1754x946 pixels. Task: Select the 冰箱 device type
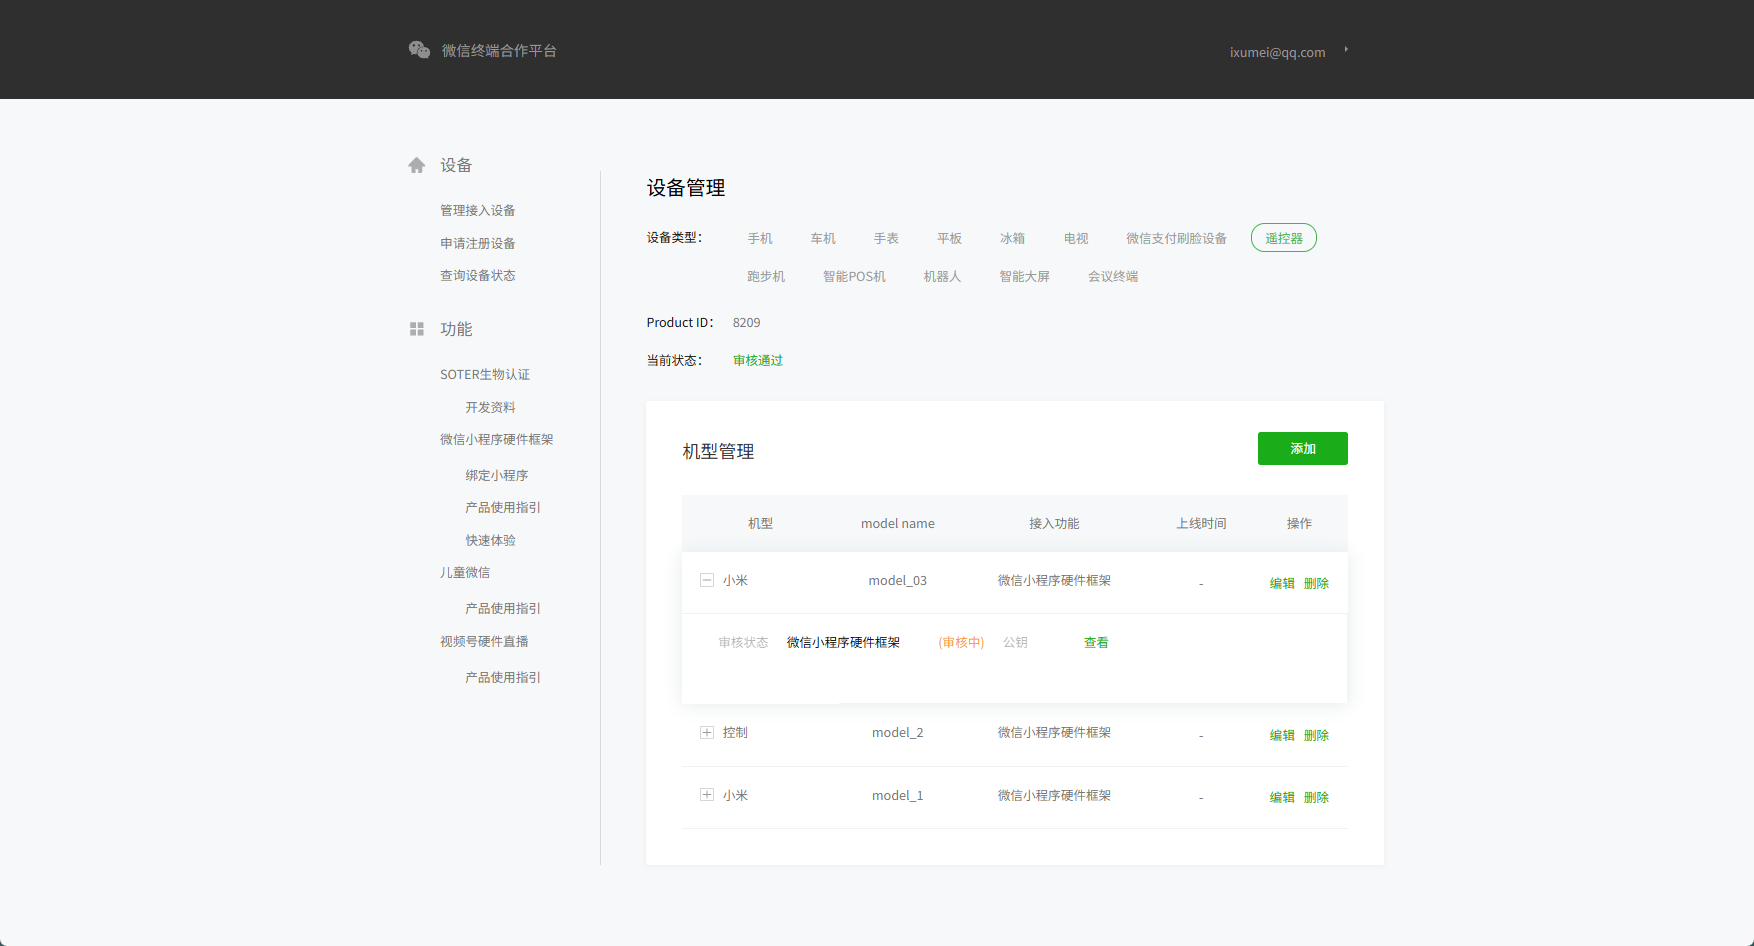pyautogui.click(x=1012, y=238)
